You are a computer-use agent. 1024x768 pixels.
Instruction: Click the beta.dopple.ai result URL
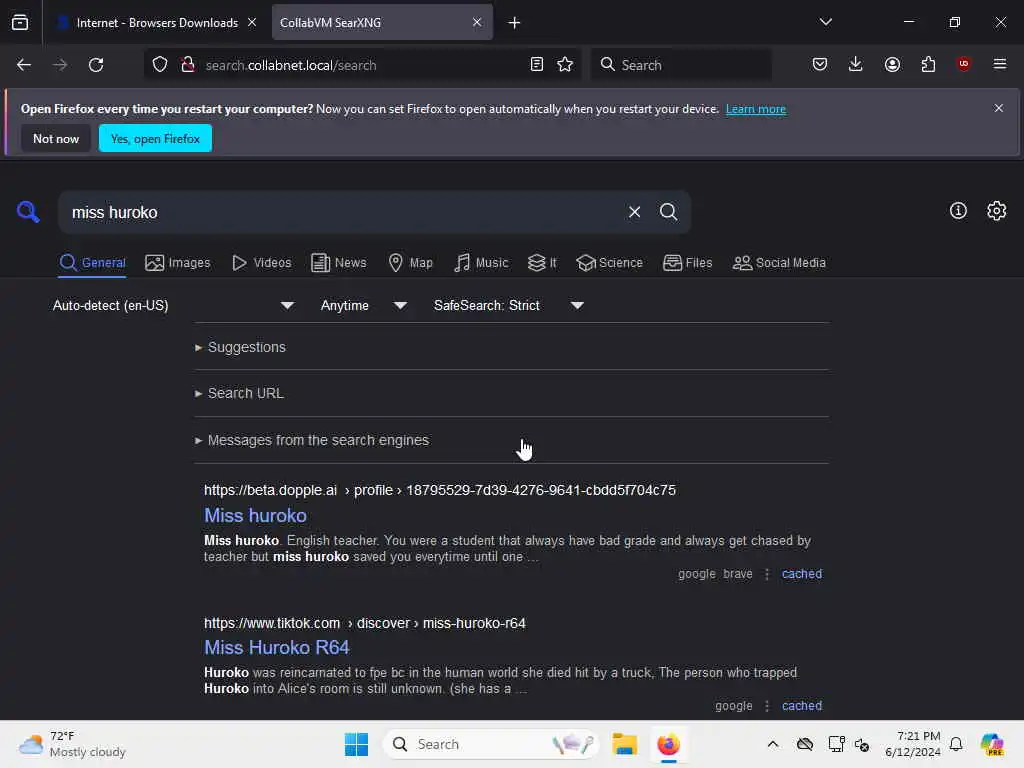coord(440,490)
